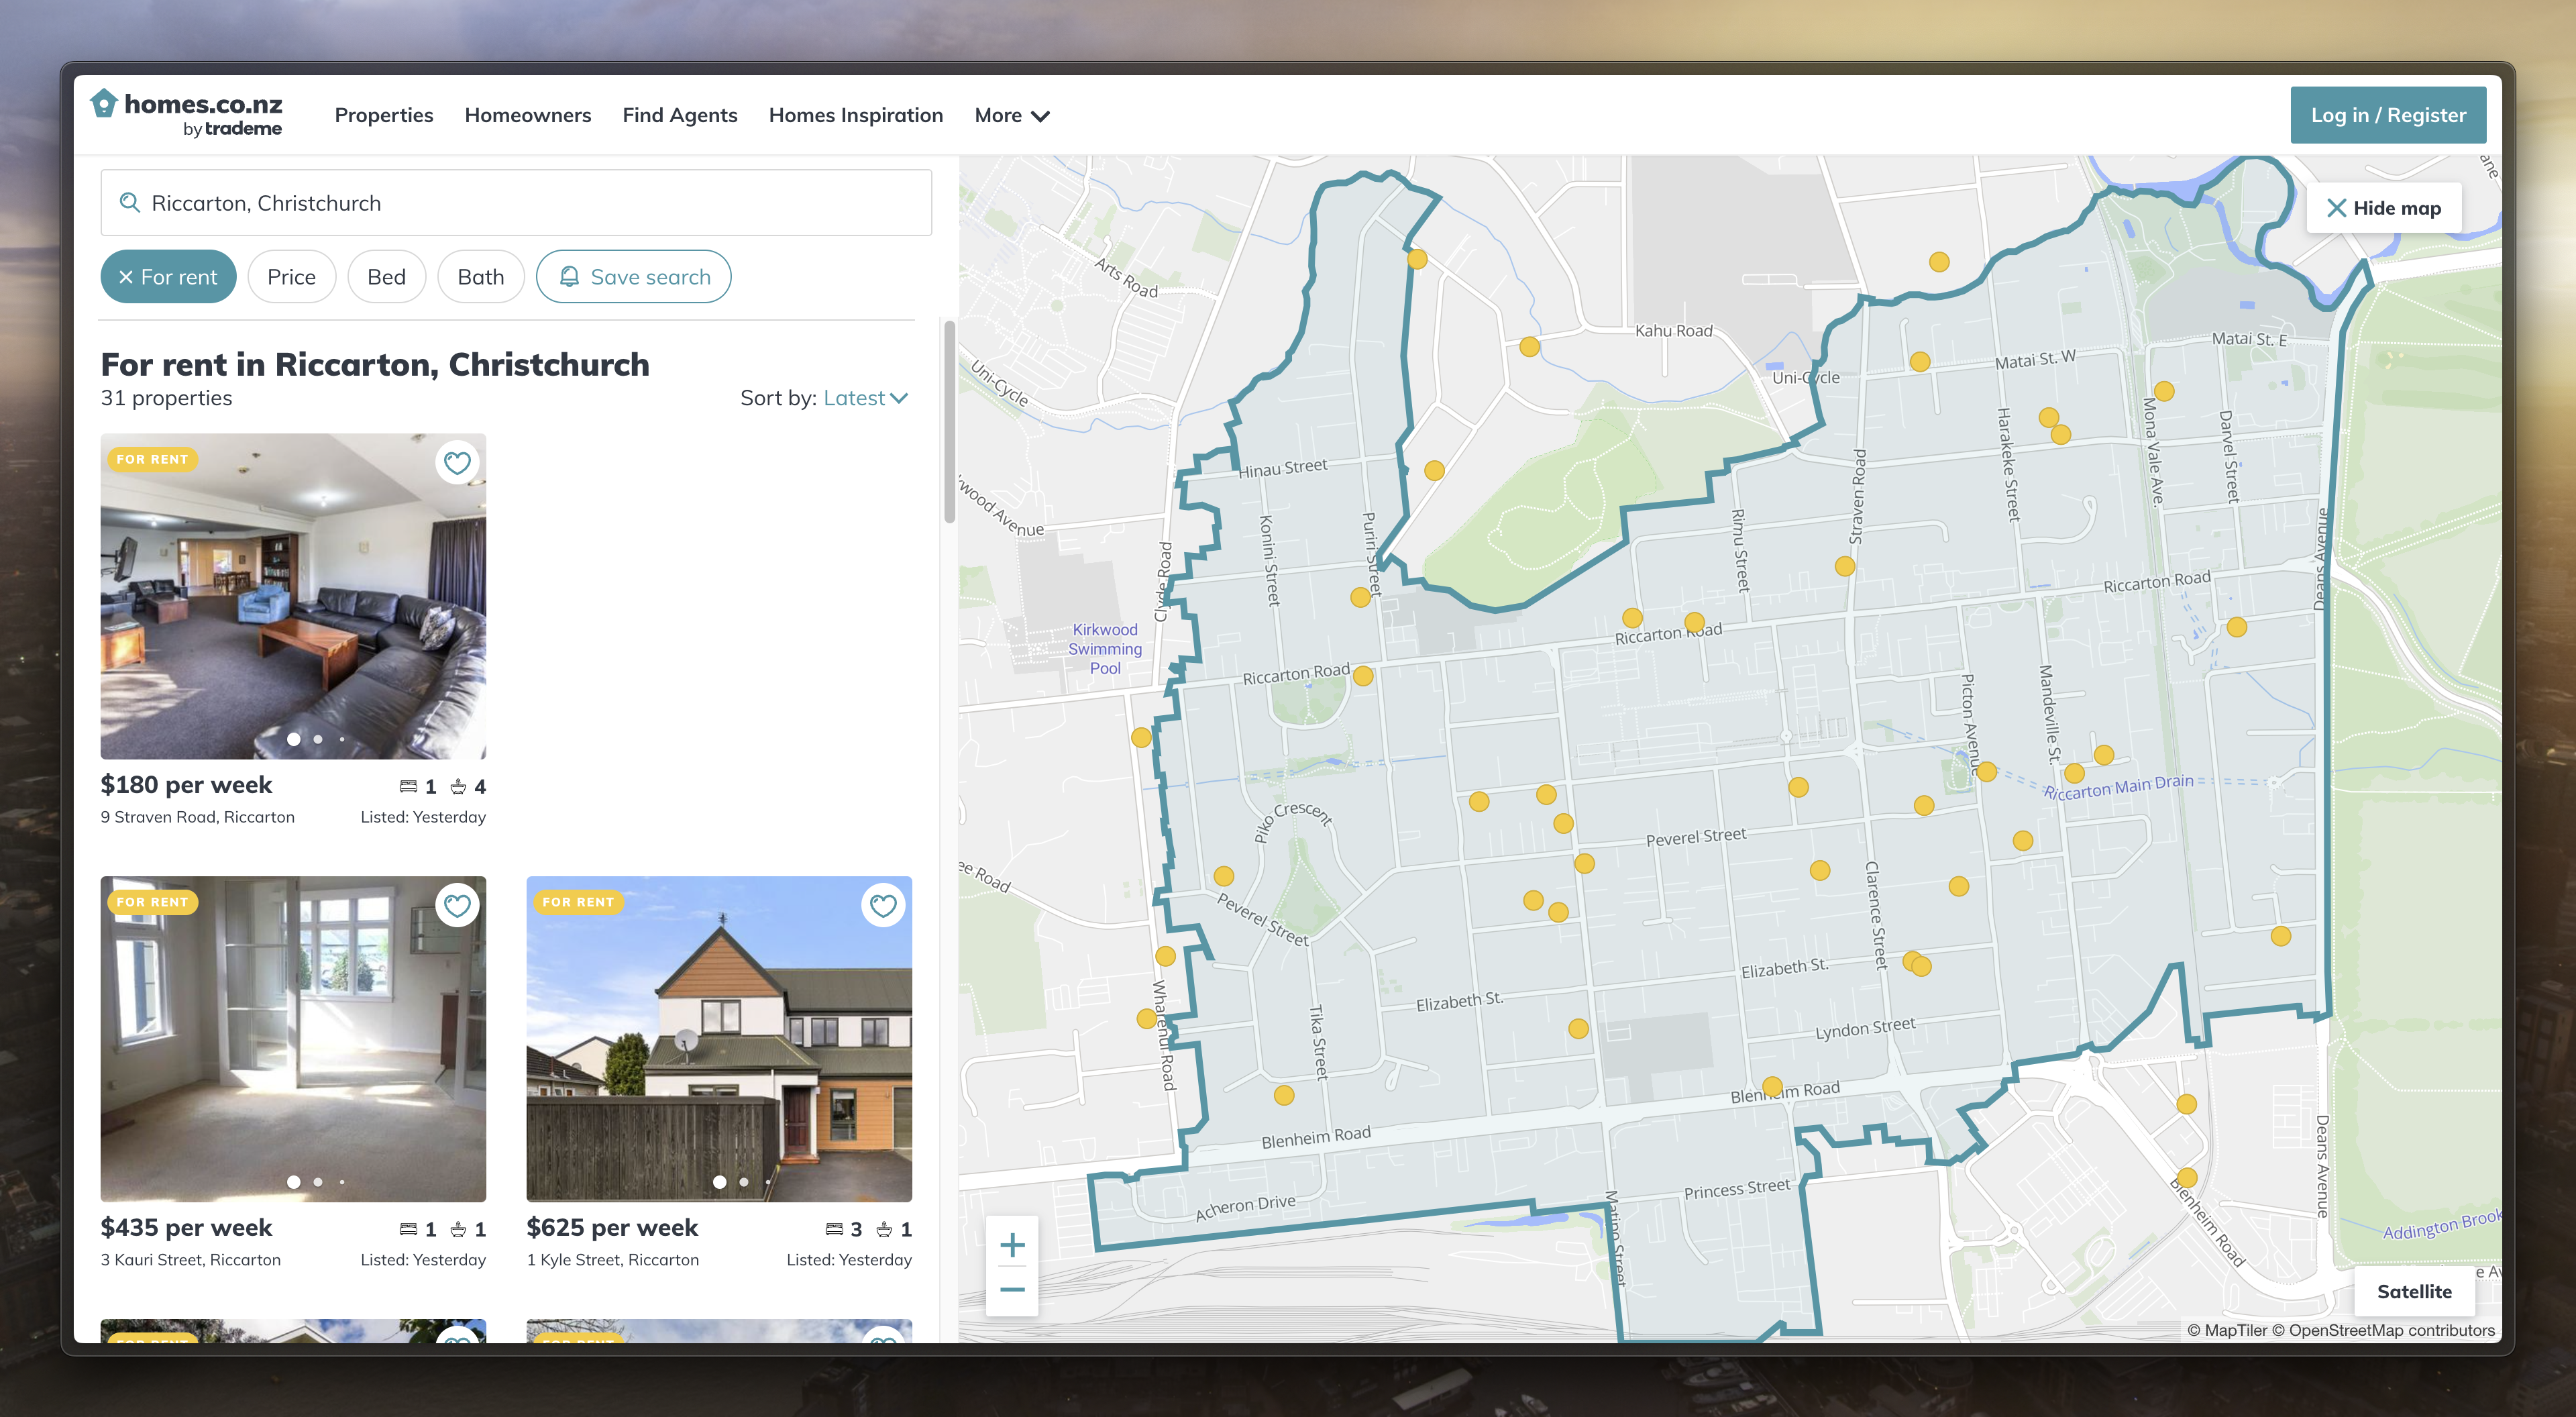Click the For Rent badge on Kyle Street listing
This screenshot has height=1417, width=2576.
578,902
